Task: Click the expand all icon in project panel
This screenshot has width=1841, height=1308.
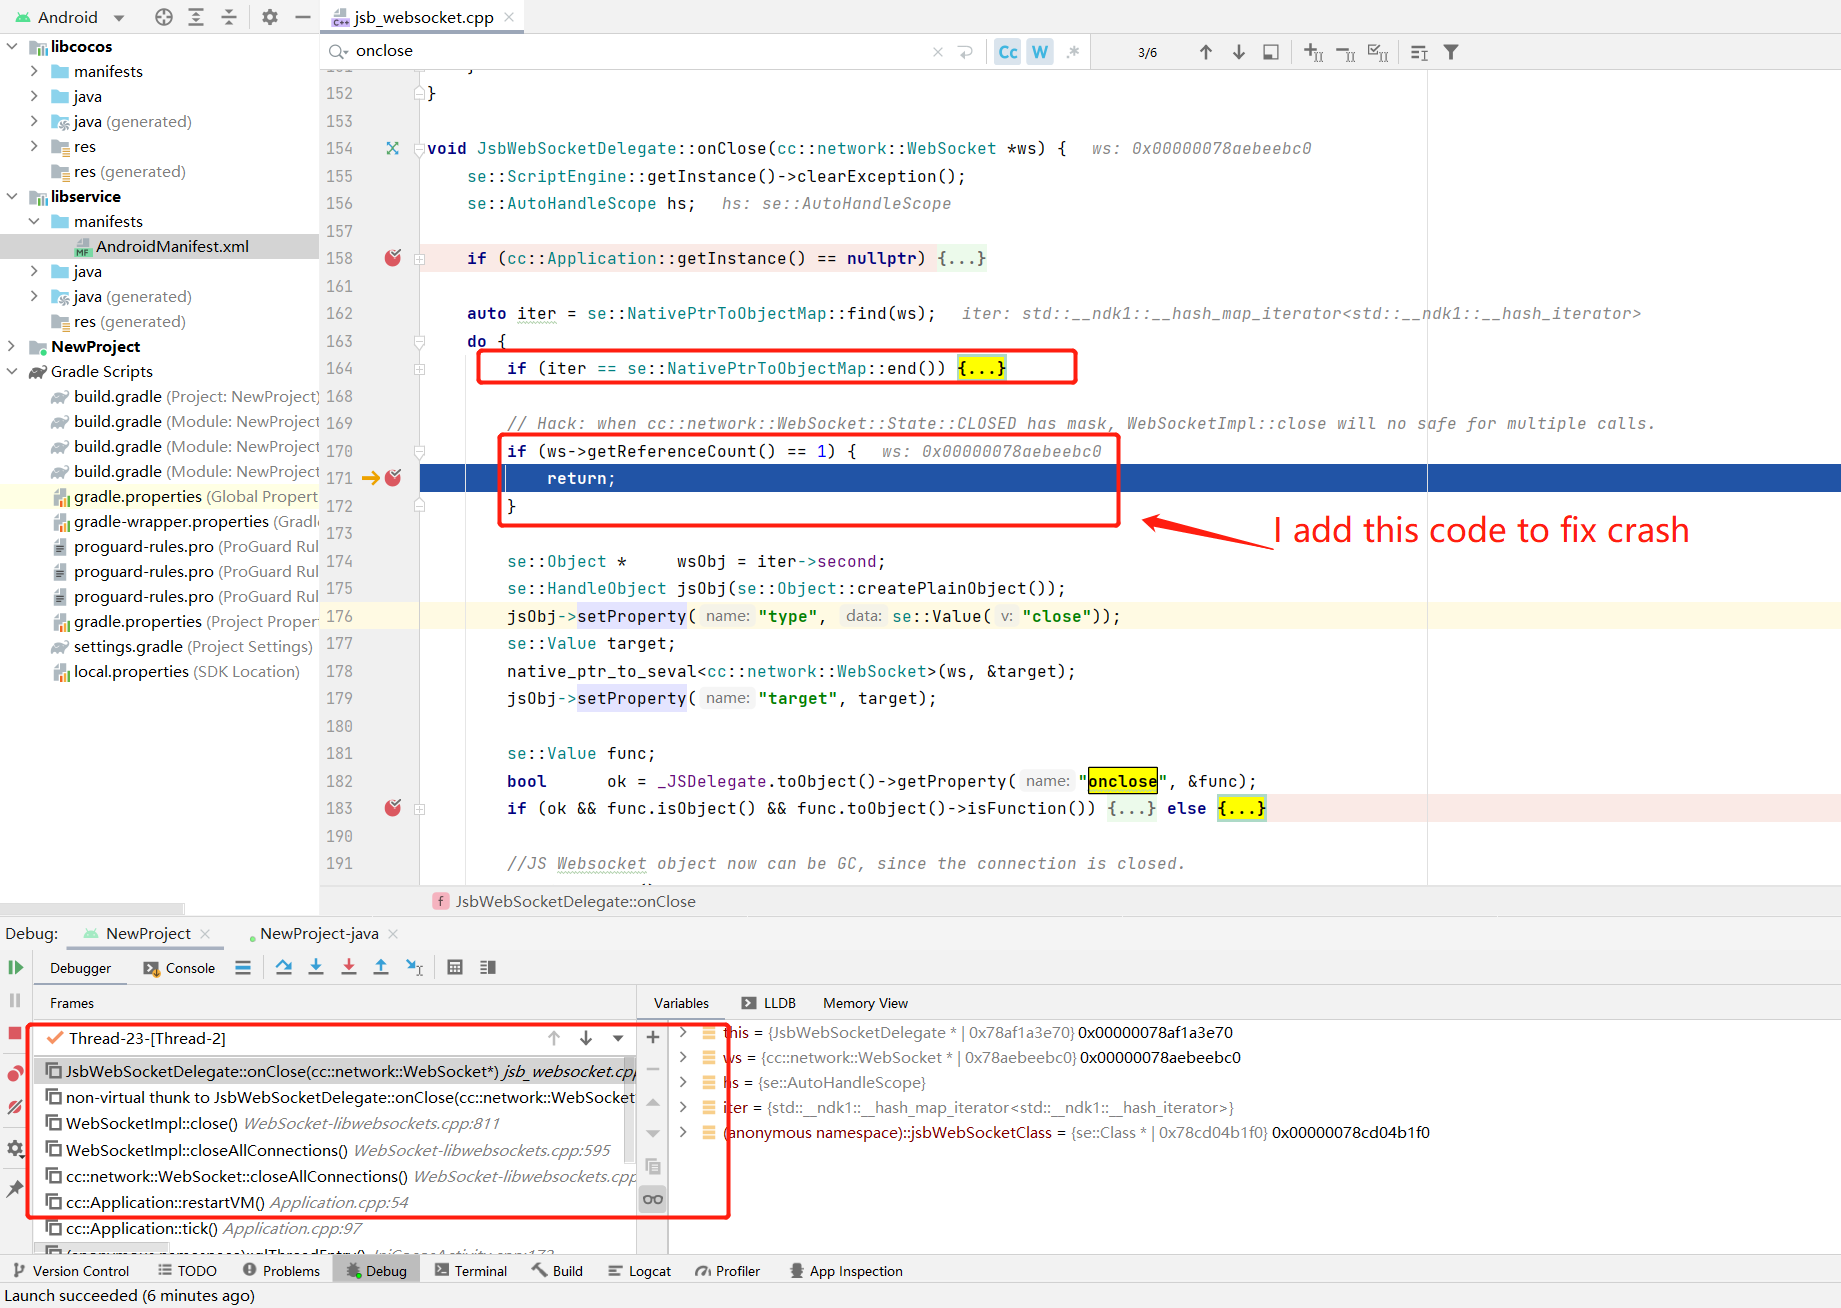Action: (x=196, y=17)
